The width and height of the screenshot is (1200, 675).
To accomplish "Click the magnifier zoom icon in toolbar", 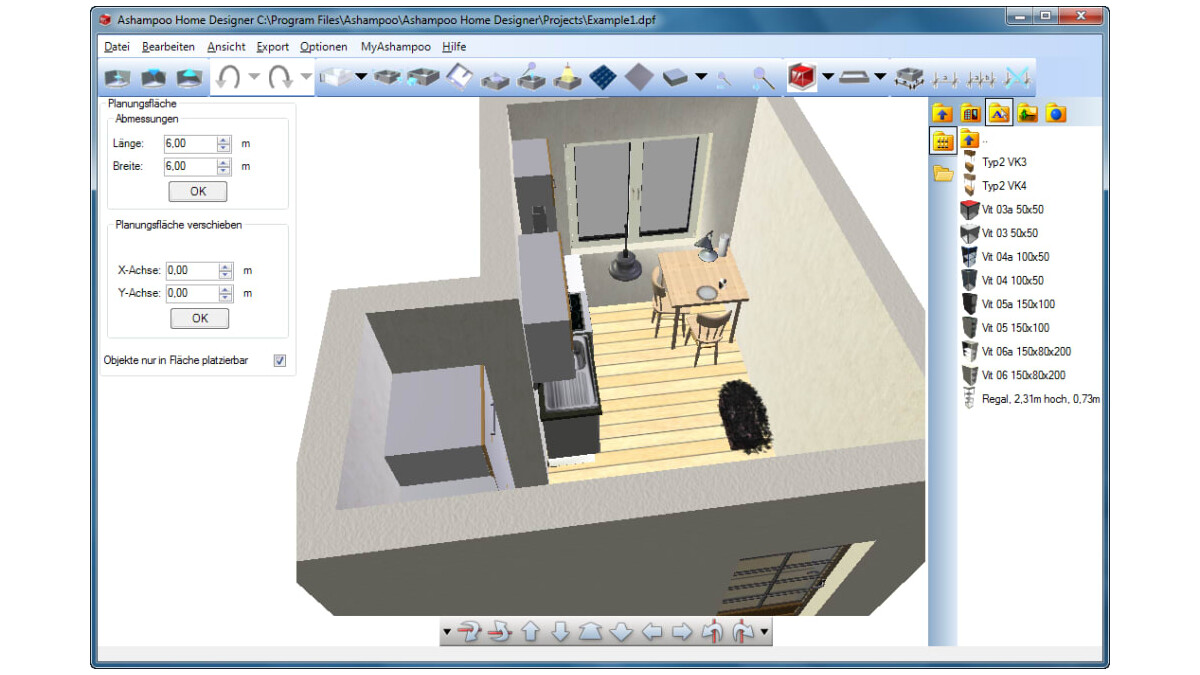I will (x=763, y=78).
